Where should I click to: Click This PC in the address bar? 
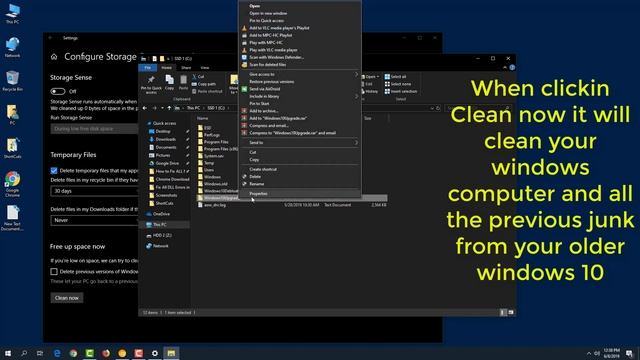pos(193,108)
